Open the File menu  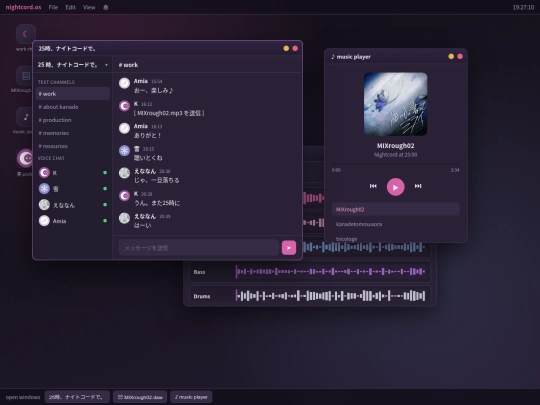point(53,7)
